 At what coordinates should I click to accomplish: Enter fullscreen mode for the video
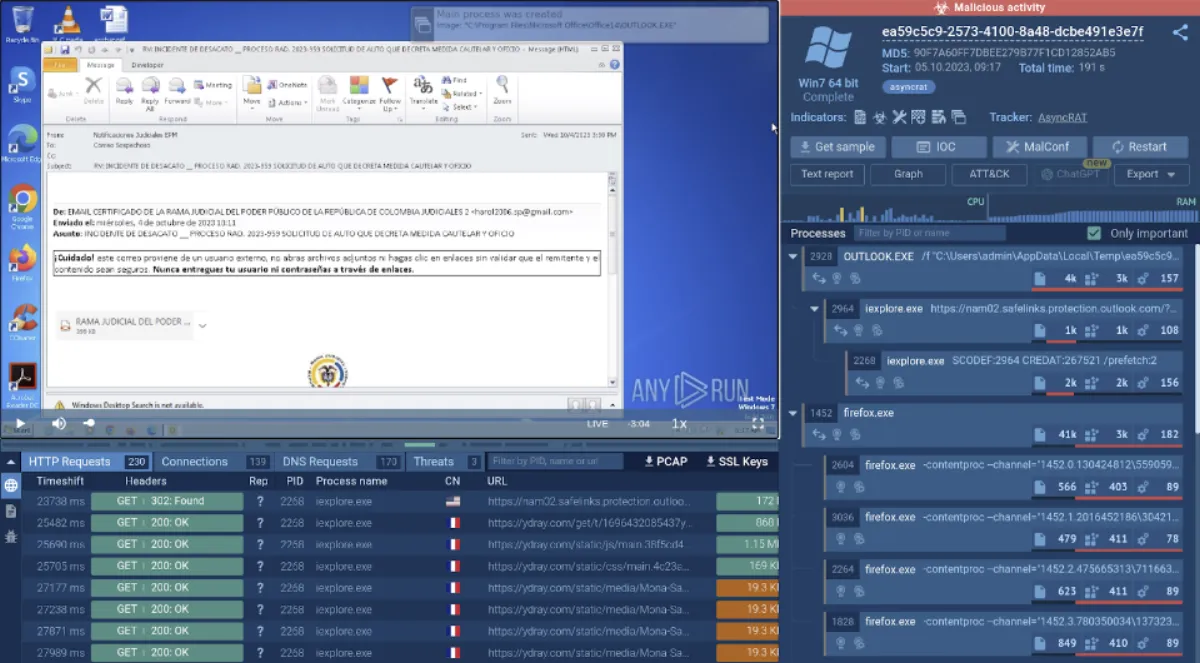tap(758, 424)
